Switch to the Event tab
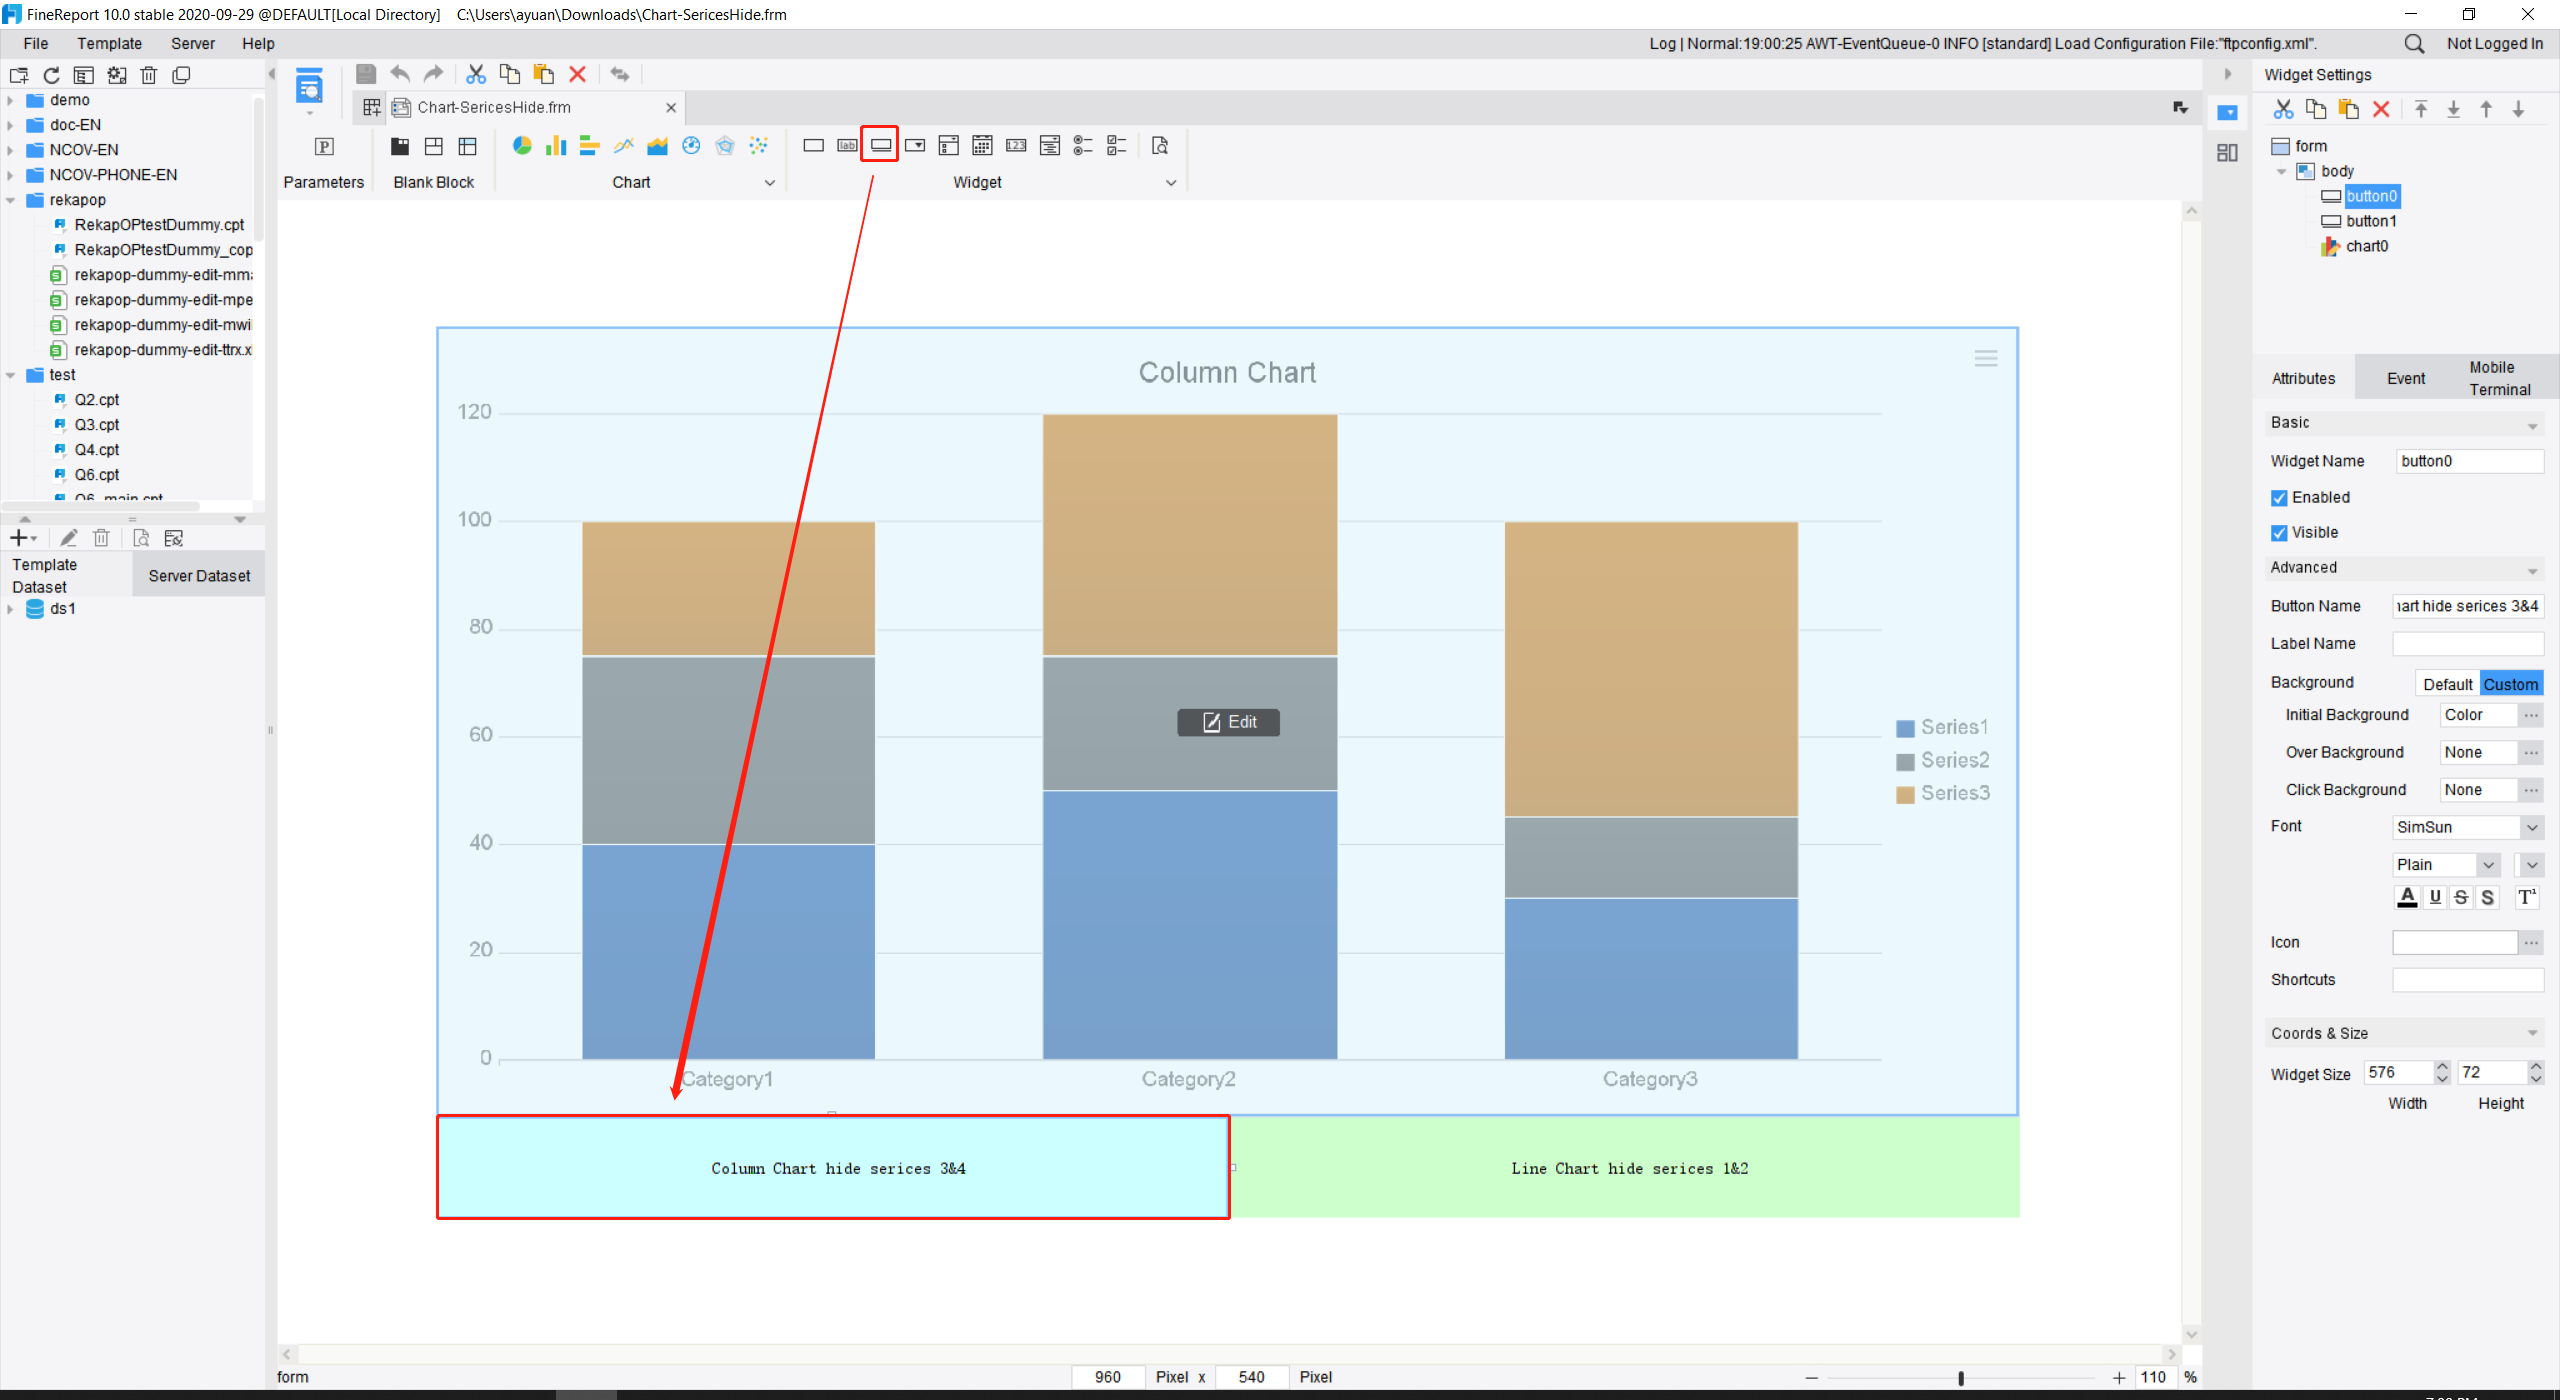Image resolution: width=2560 pixels, height=1400 pixels. pos(2405,379)
